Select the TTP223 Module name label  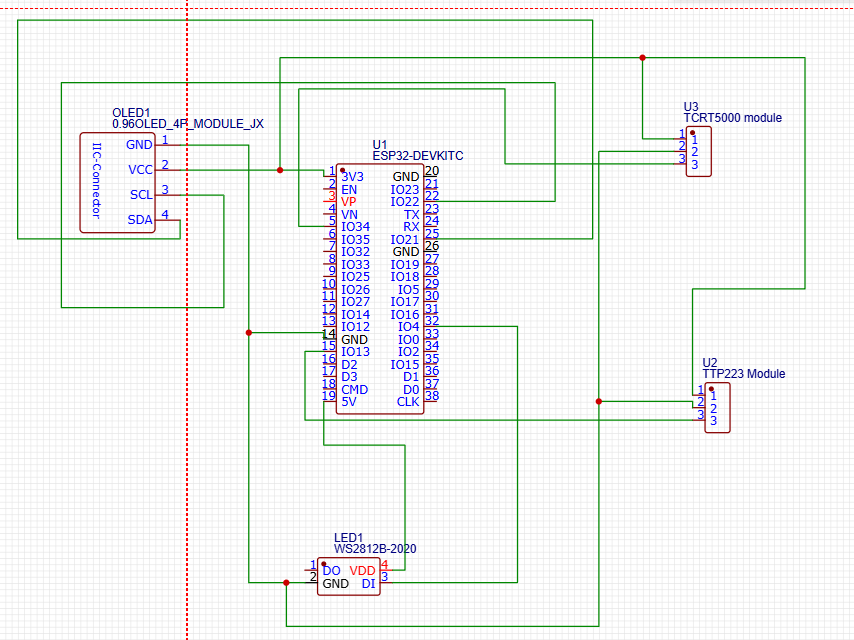[743, 374]
